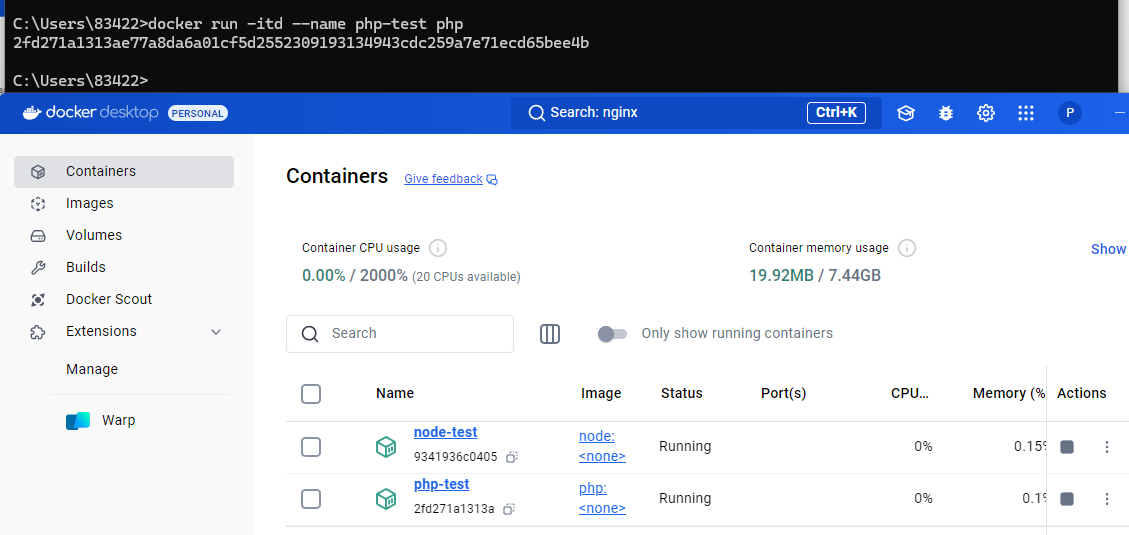Open Docker Desktop settings gear
Screen dimensions: 1129x535
[986, 113]
